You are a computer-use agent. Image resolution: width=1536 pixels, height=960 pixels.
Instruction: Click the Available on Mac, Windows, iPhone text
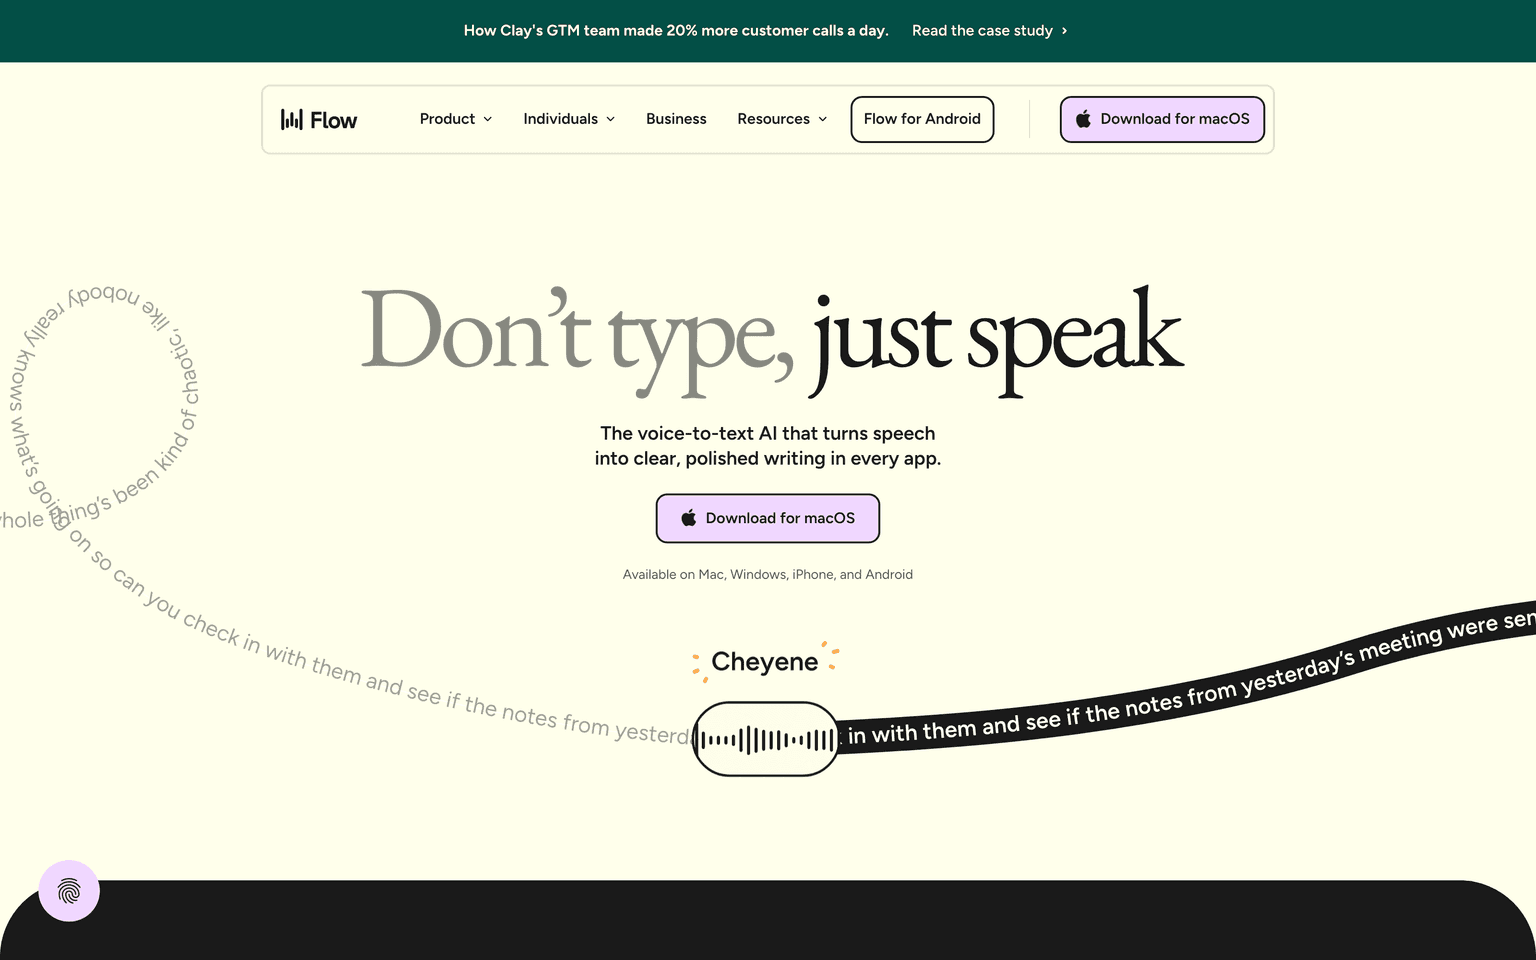pos(768,575)
